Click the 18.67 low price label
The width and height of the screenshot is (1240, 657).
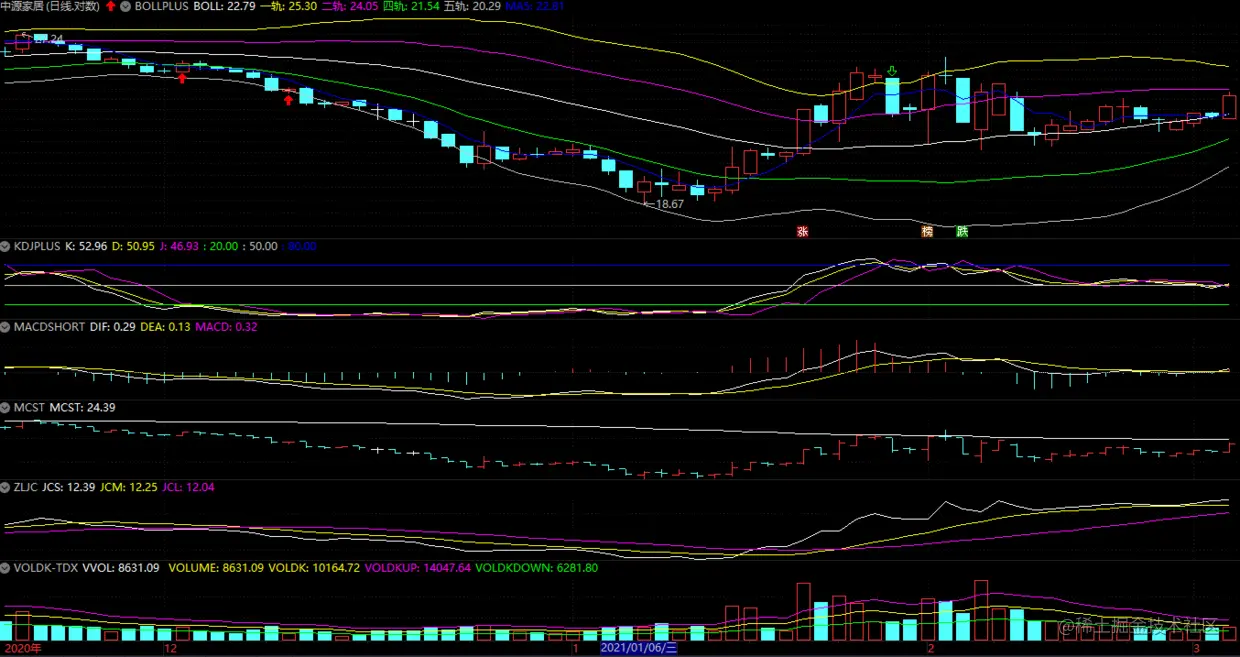tap(669, 204)
